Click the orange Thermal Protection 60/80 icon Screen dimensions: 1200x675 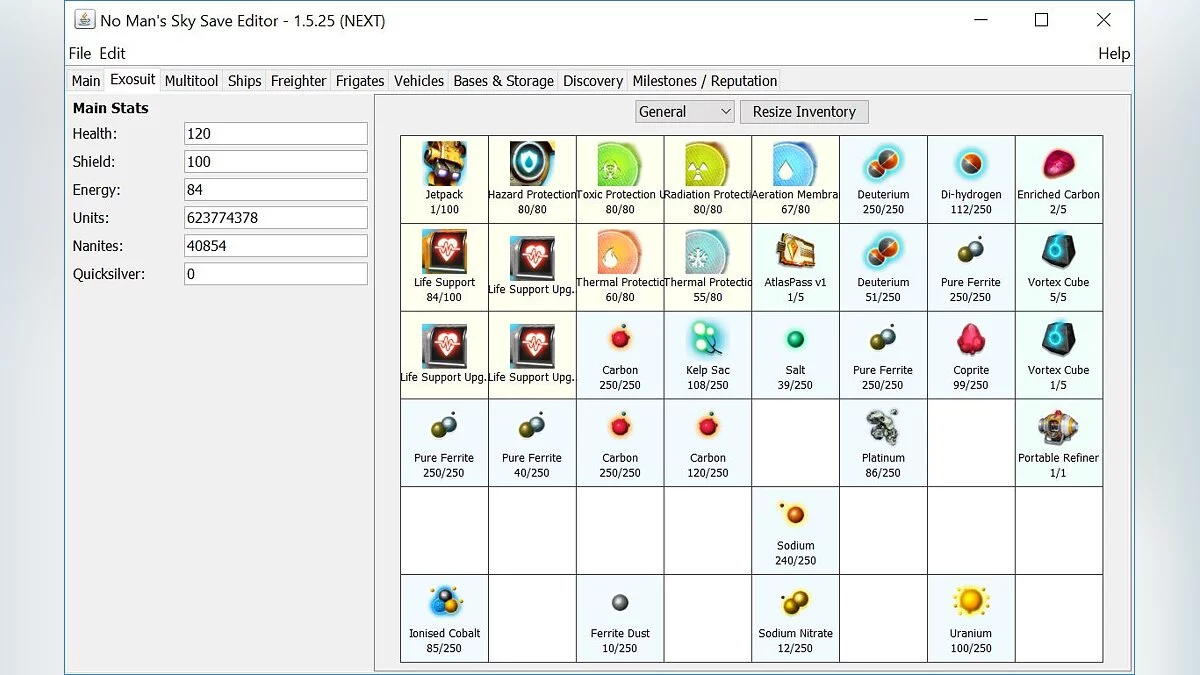pyautogui.click(x=620, y=251)
